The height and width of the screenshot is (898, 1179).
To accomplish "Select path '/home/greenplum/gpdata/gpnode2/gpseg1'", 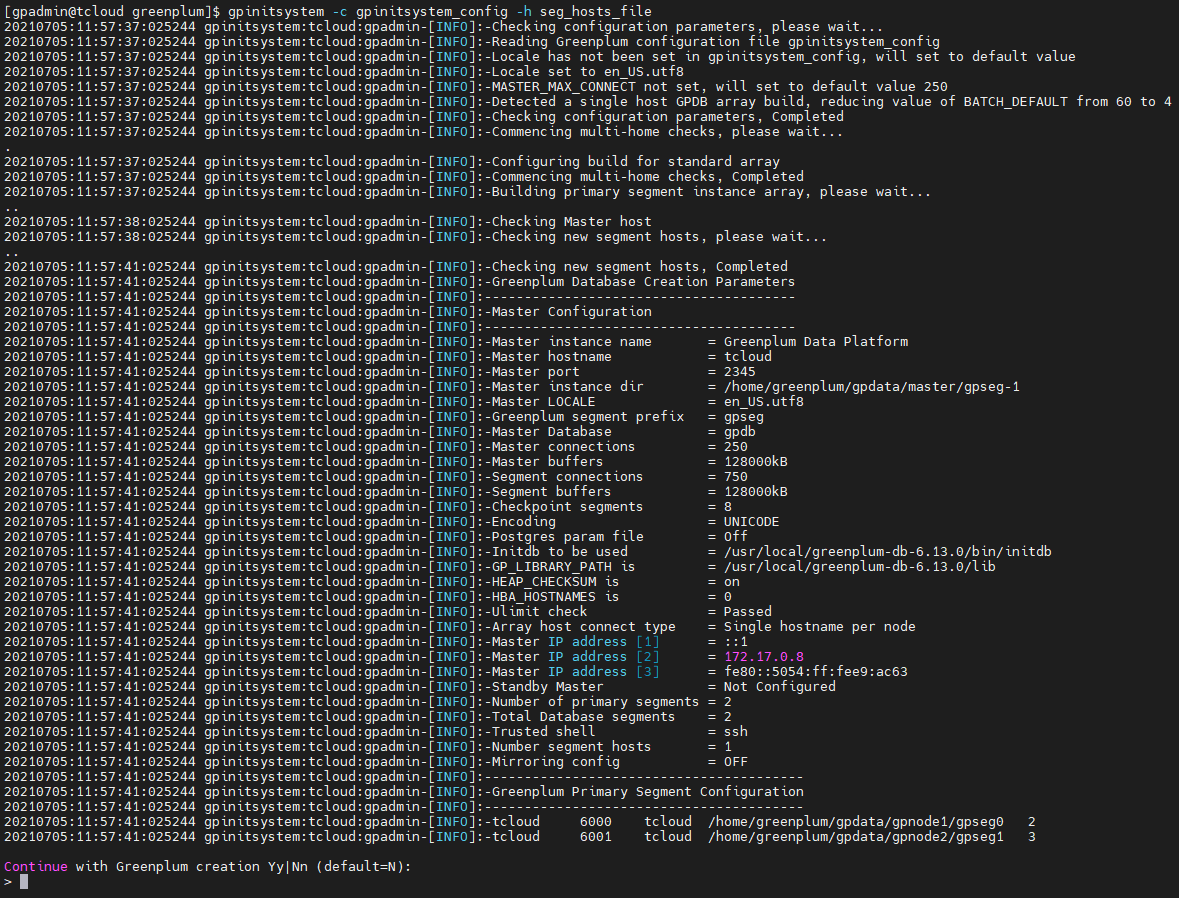I will coord(856,837).
